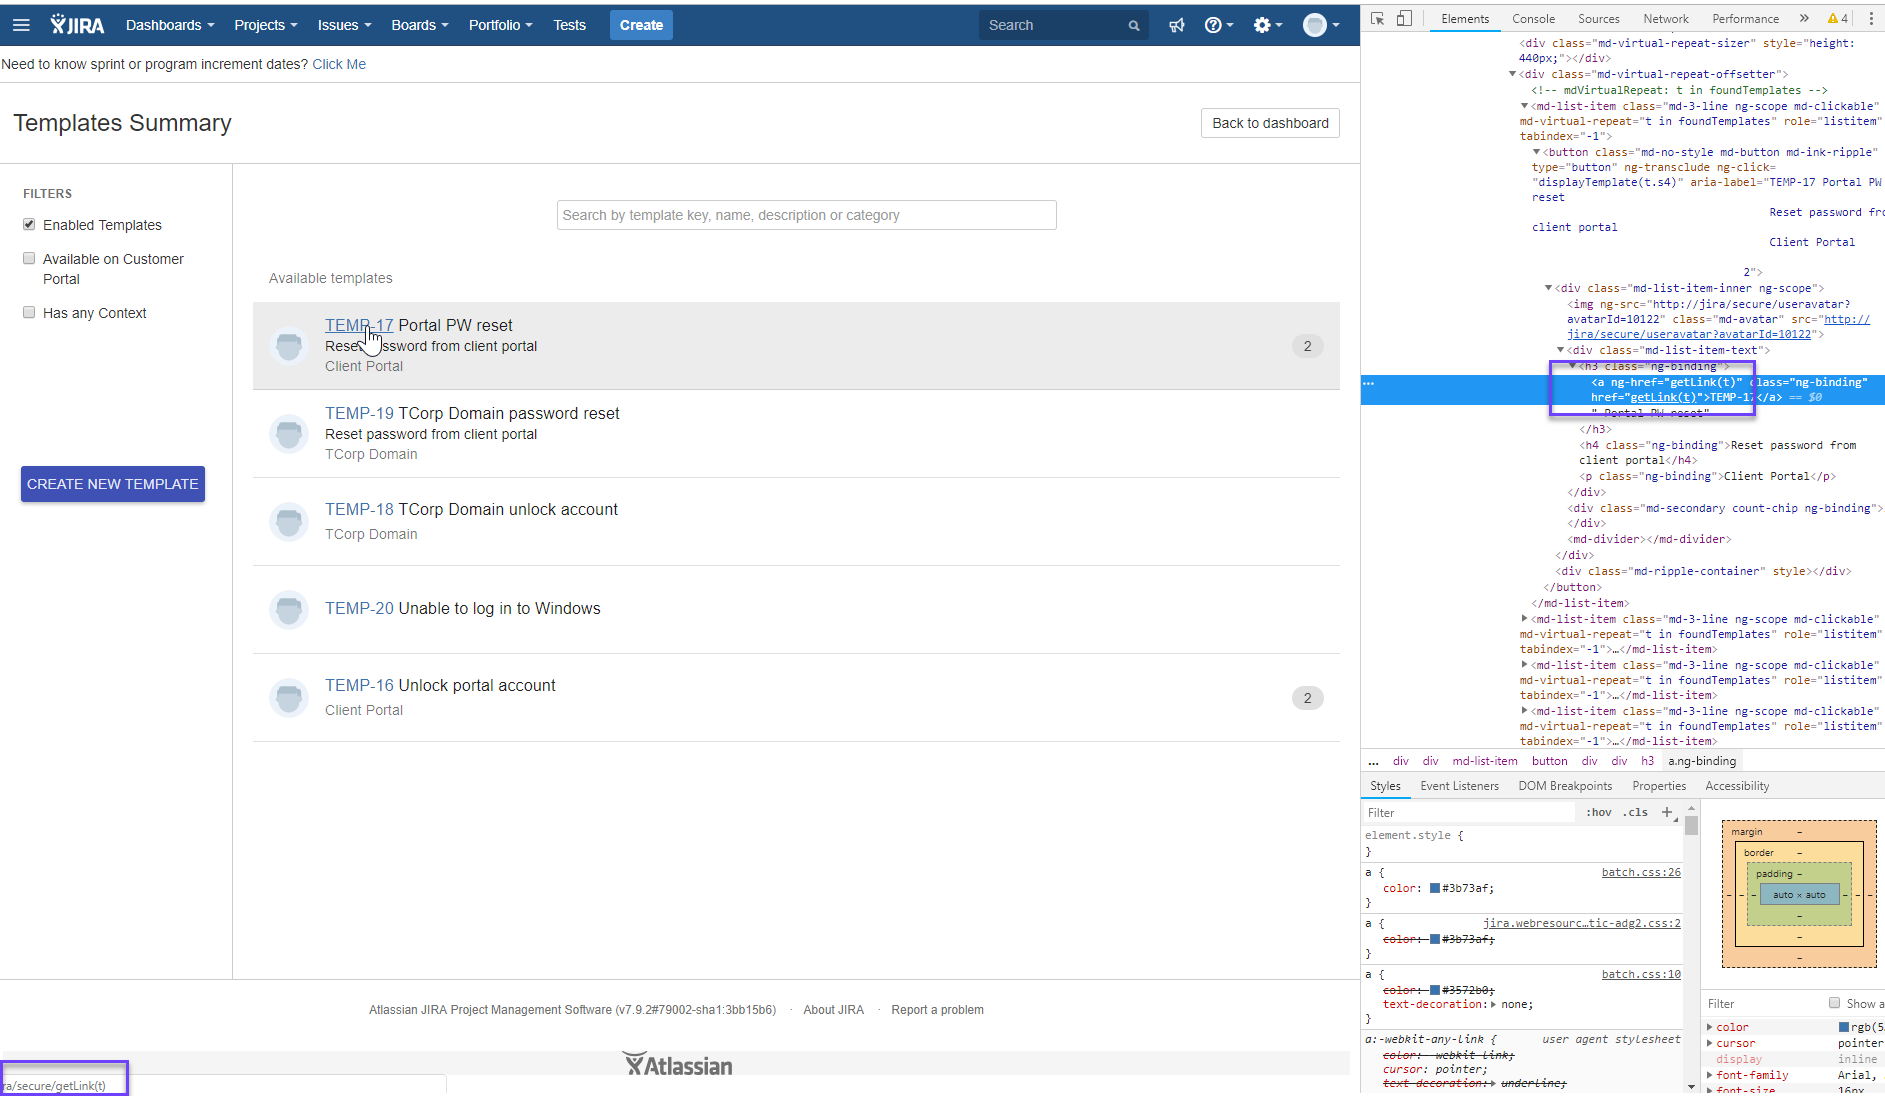Image resolution: width=1885 pixels, height=1096 pixels.
Task: Click color swatch under batch.css:26 rule
Action: [1435, 888]
